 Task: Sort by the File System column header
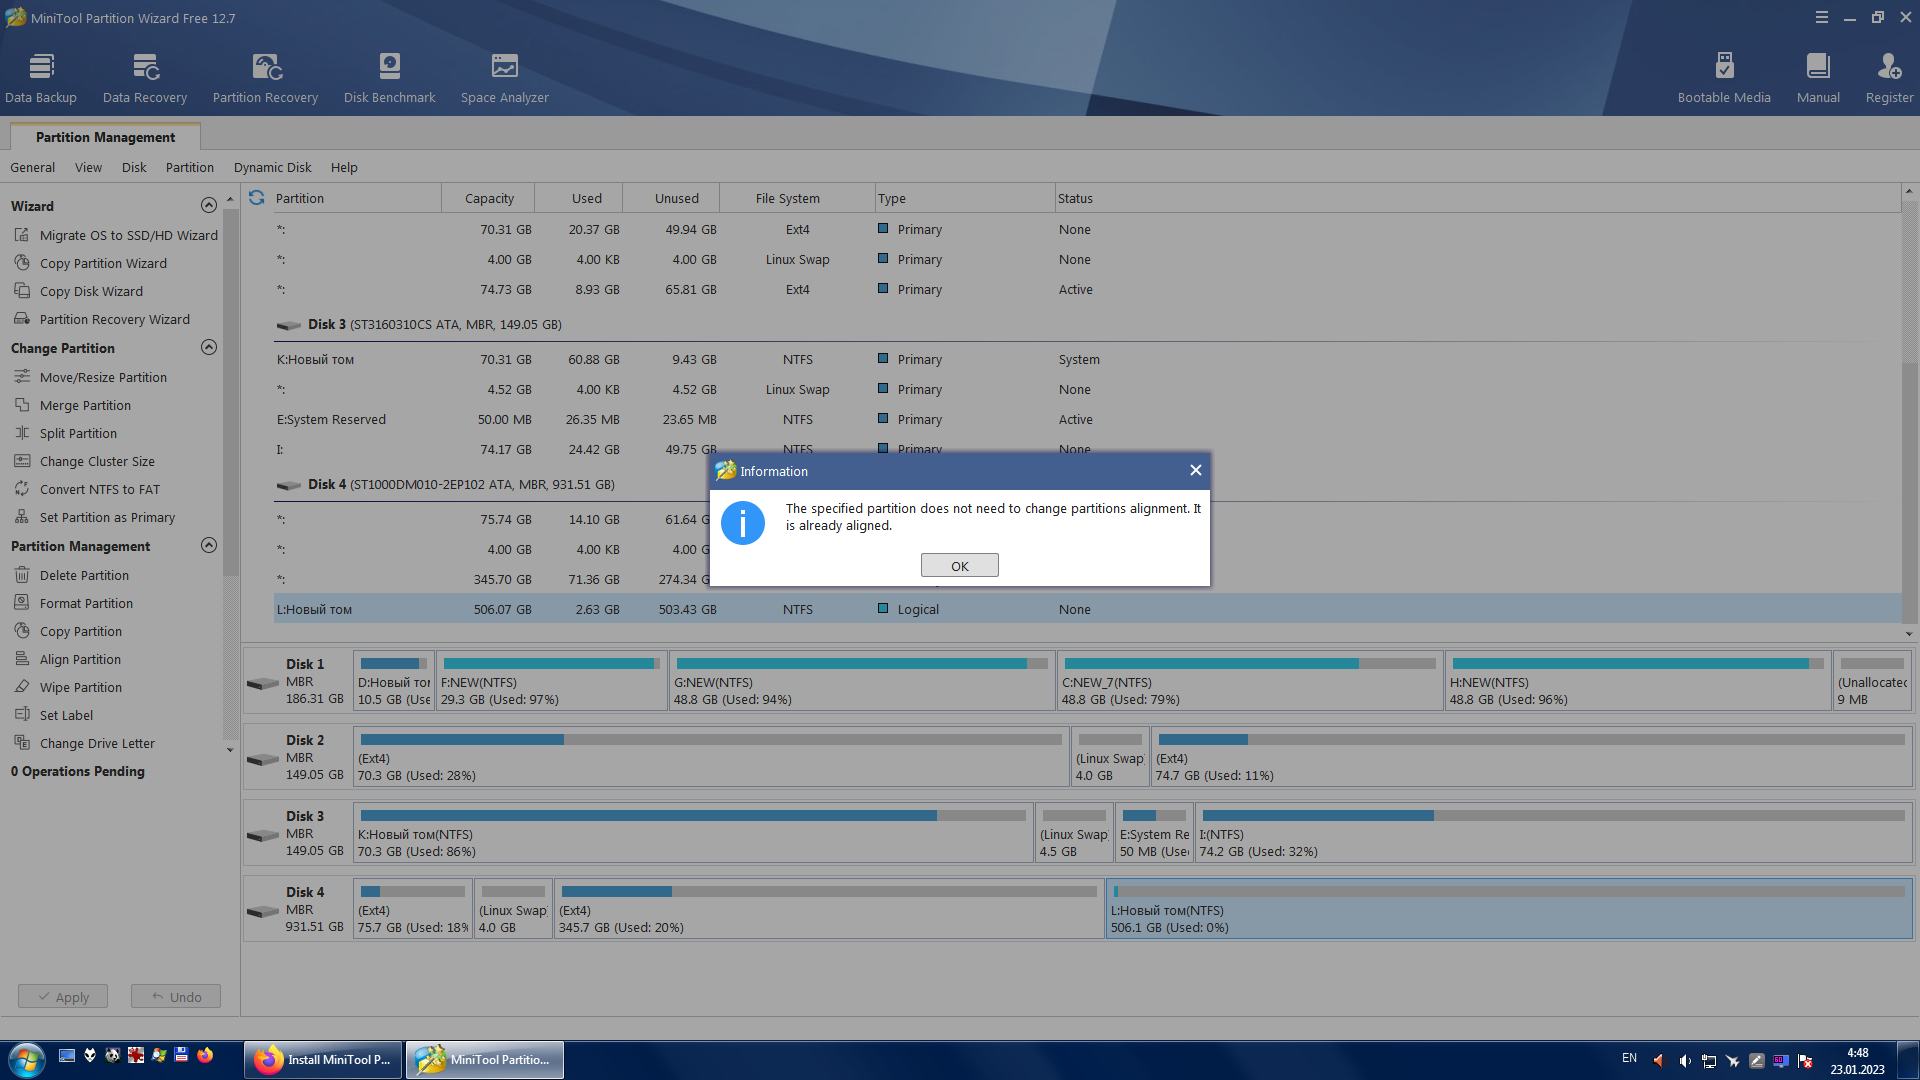click(x=797, y=198)
